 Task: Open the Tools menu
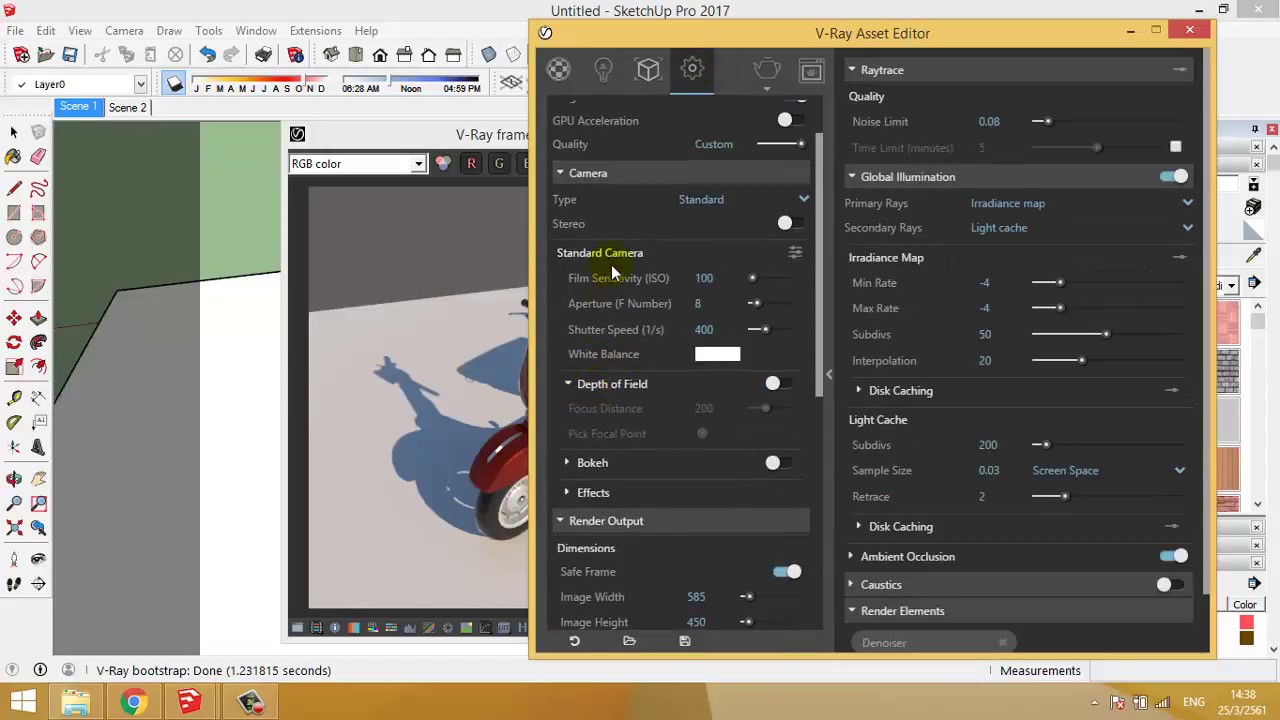coord(209,31)
